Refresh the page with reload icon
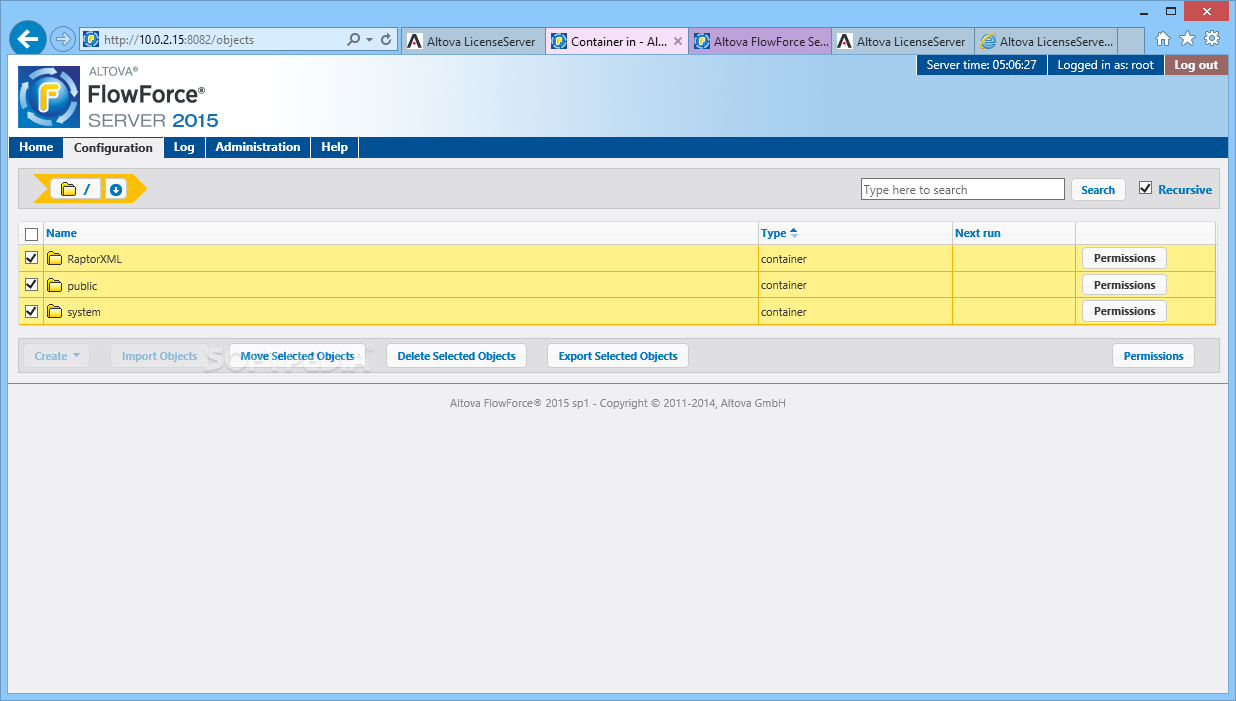 [386, 40]
